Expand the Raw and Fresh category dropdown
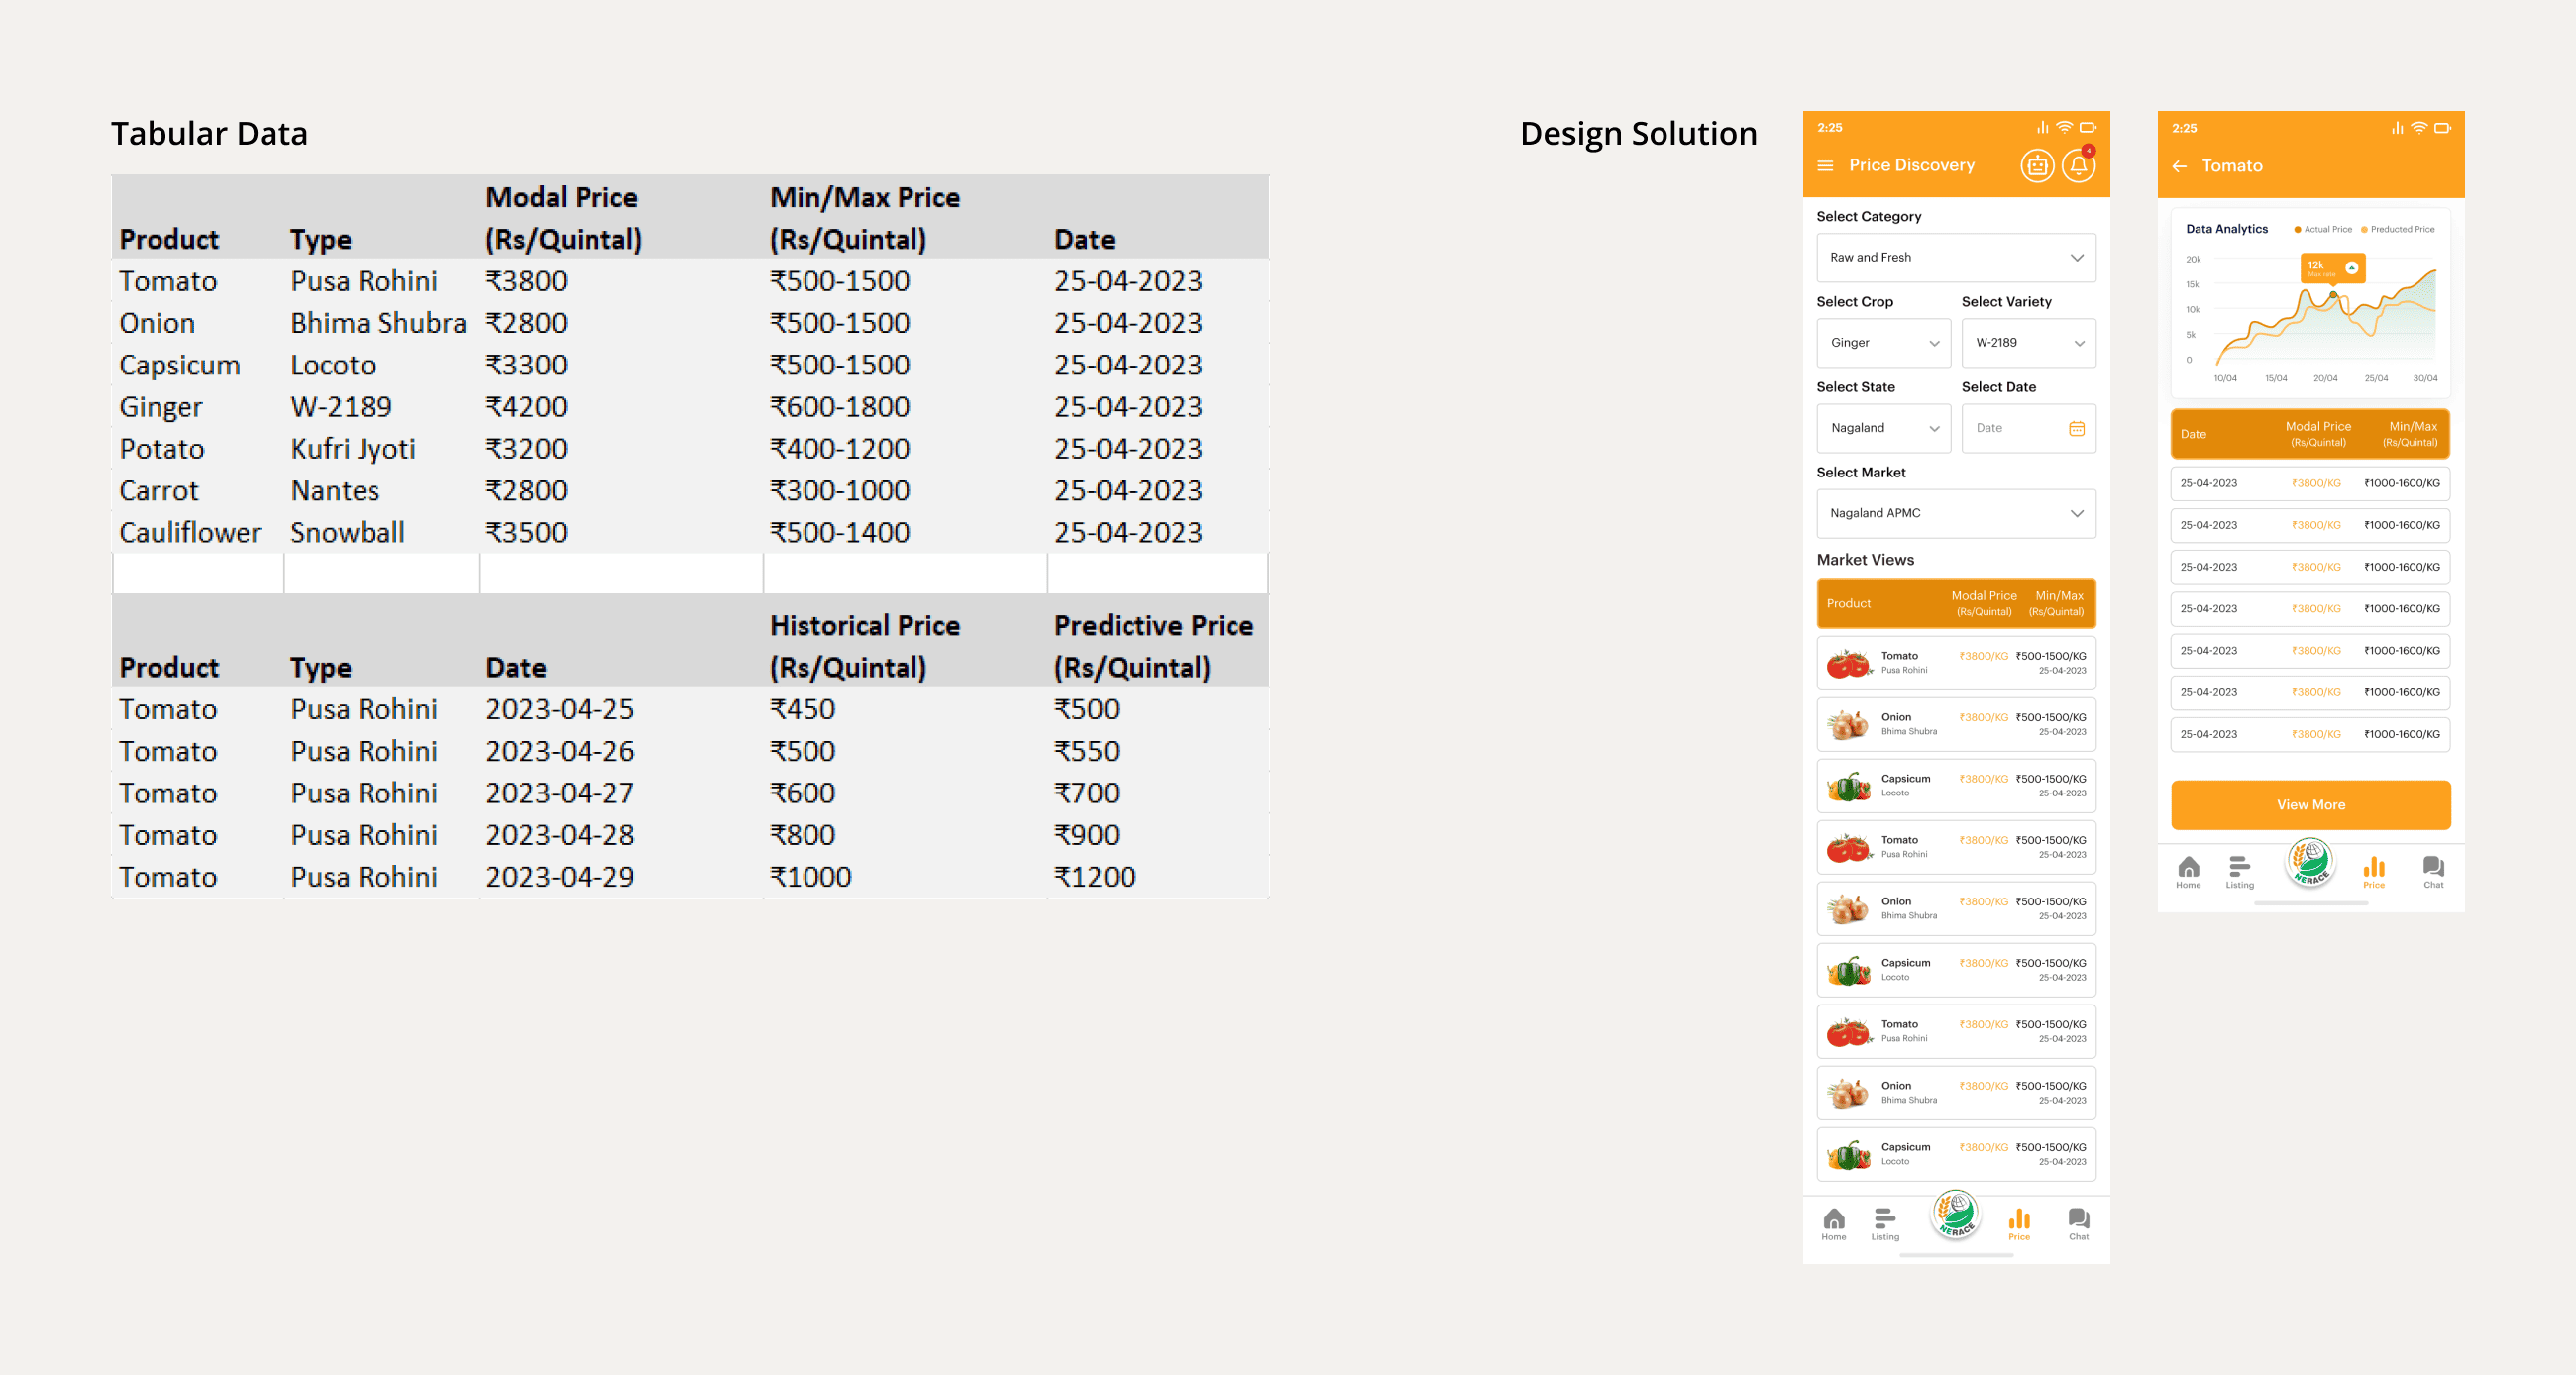 [1955, 258]
